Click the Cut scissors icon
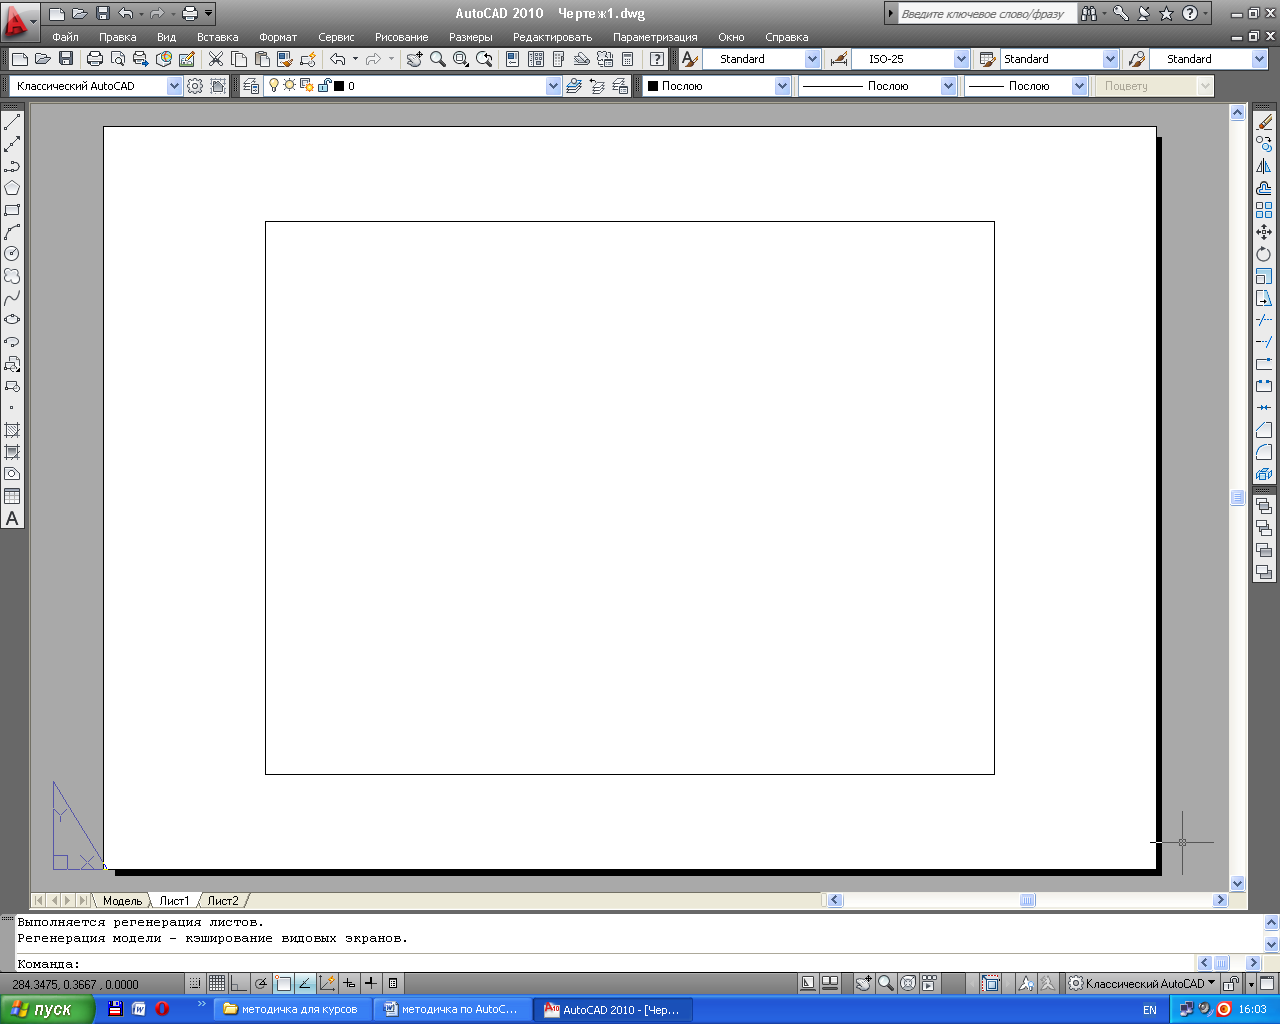 [x=216, y=59]
